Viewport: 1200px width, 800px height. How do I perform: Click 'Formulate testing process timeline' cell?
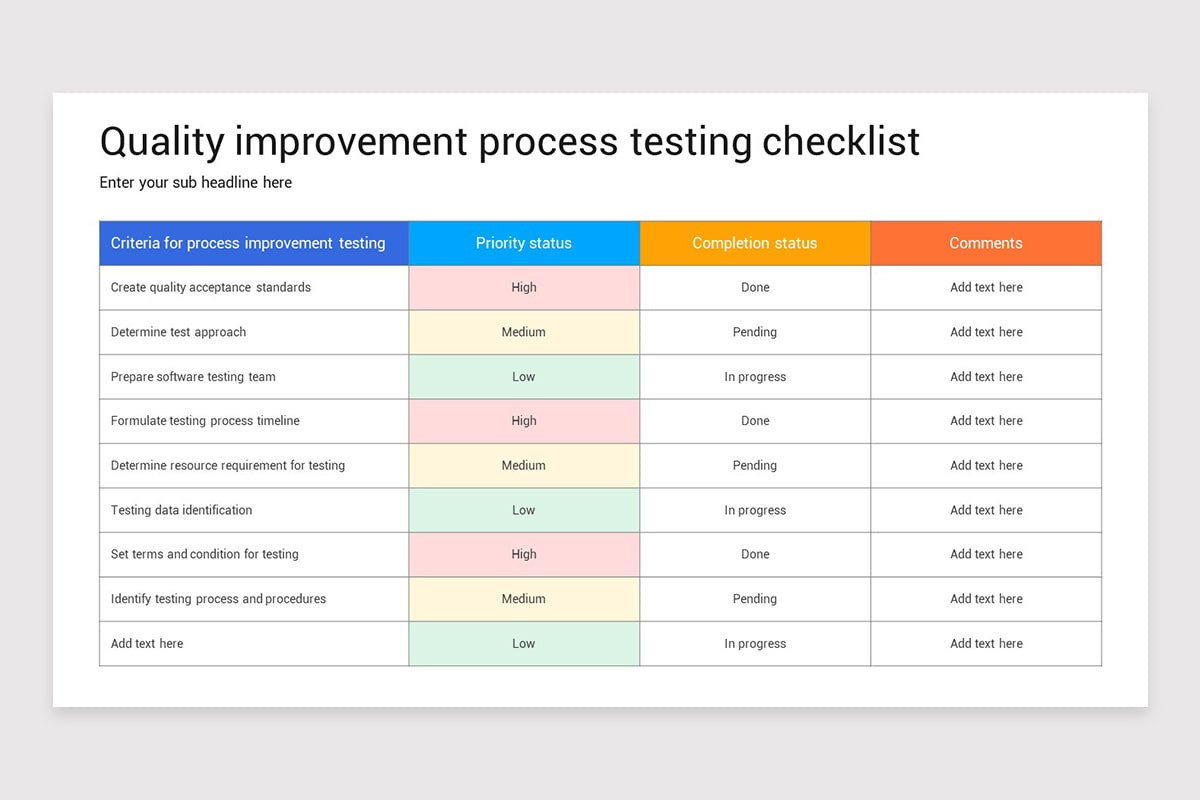tap(254, 421)
